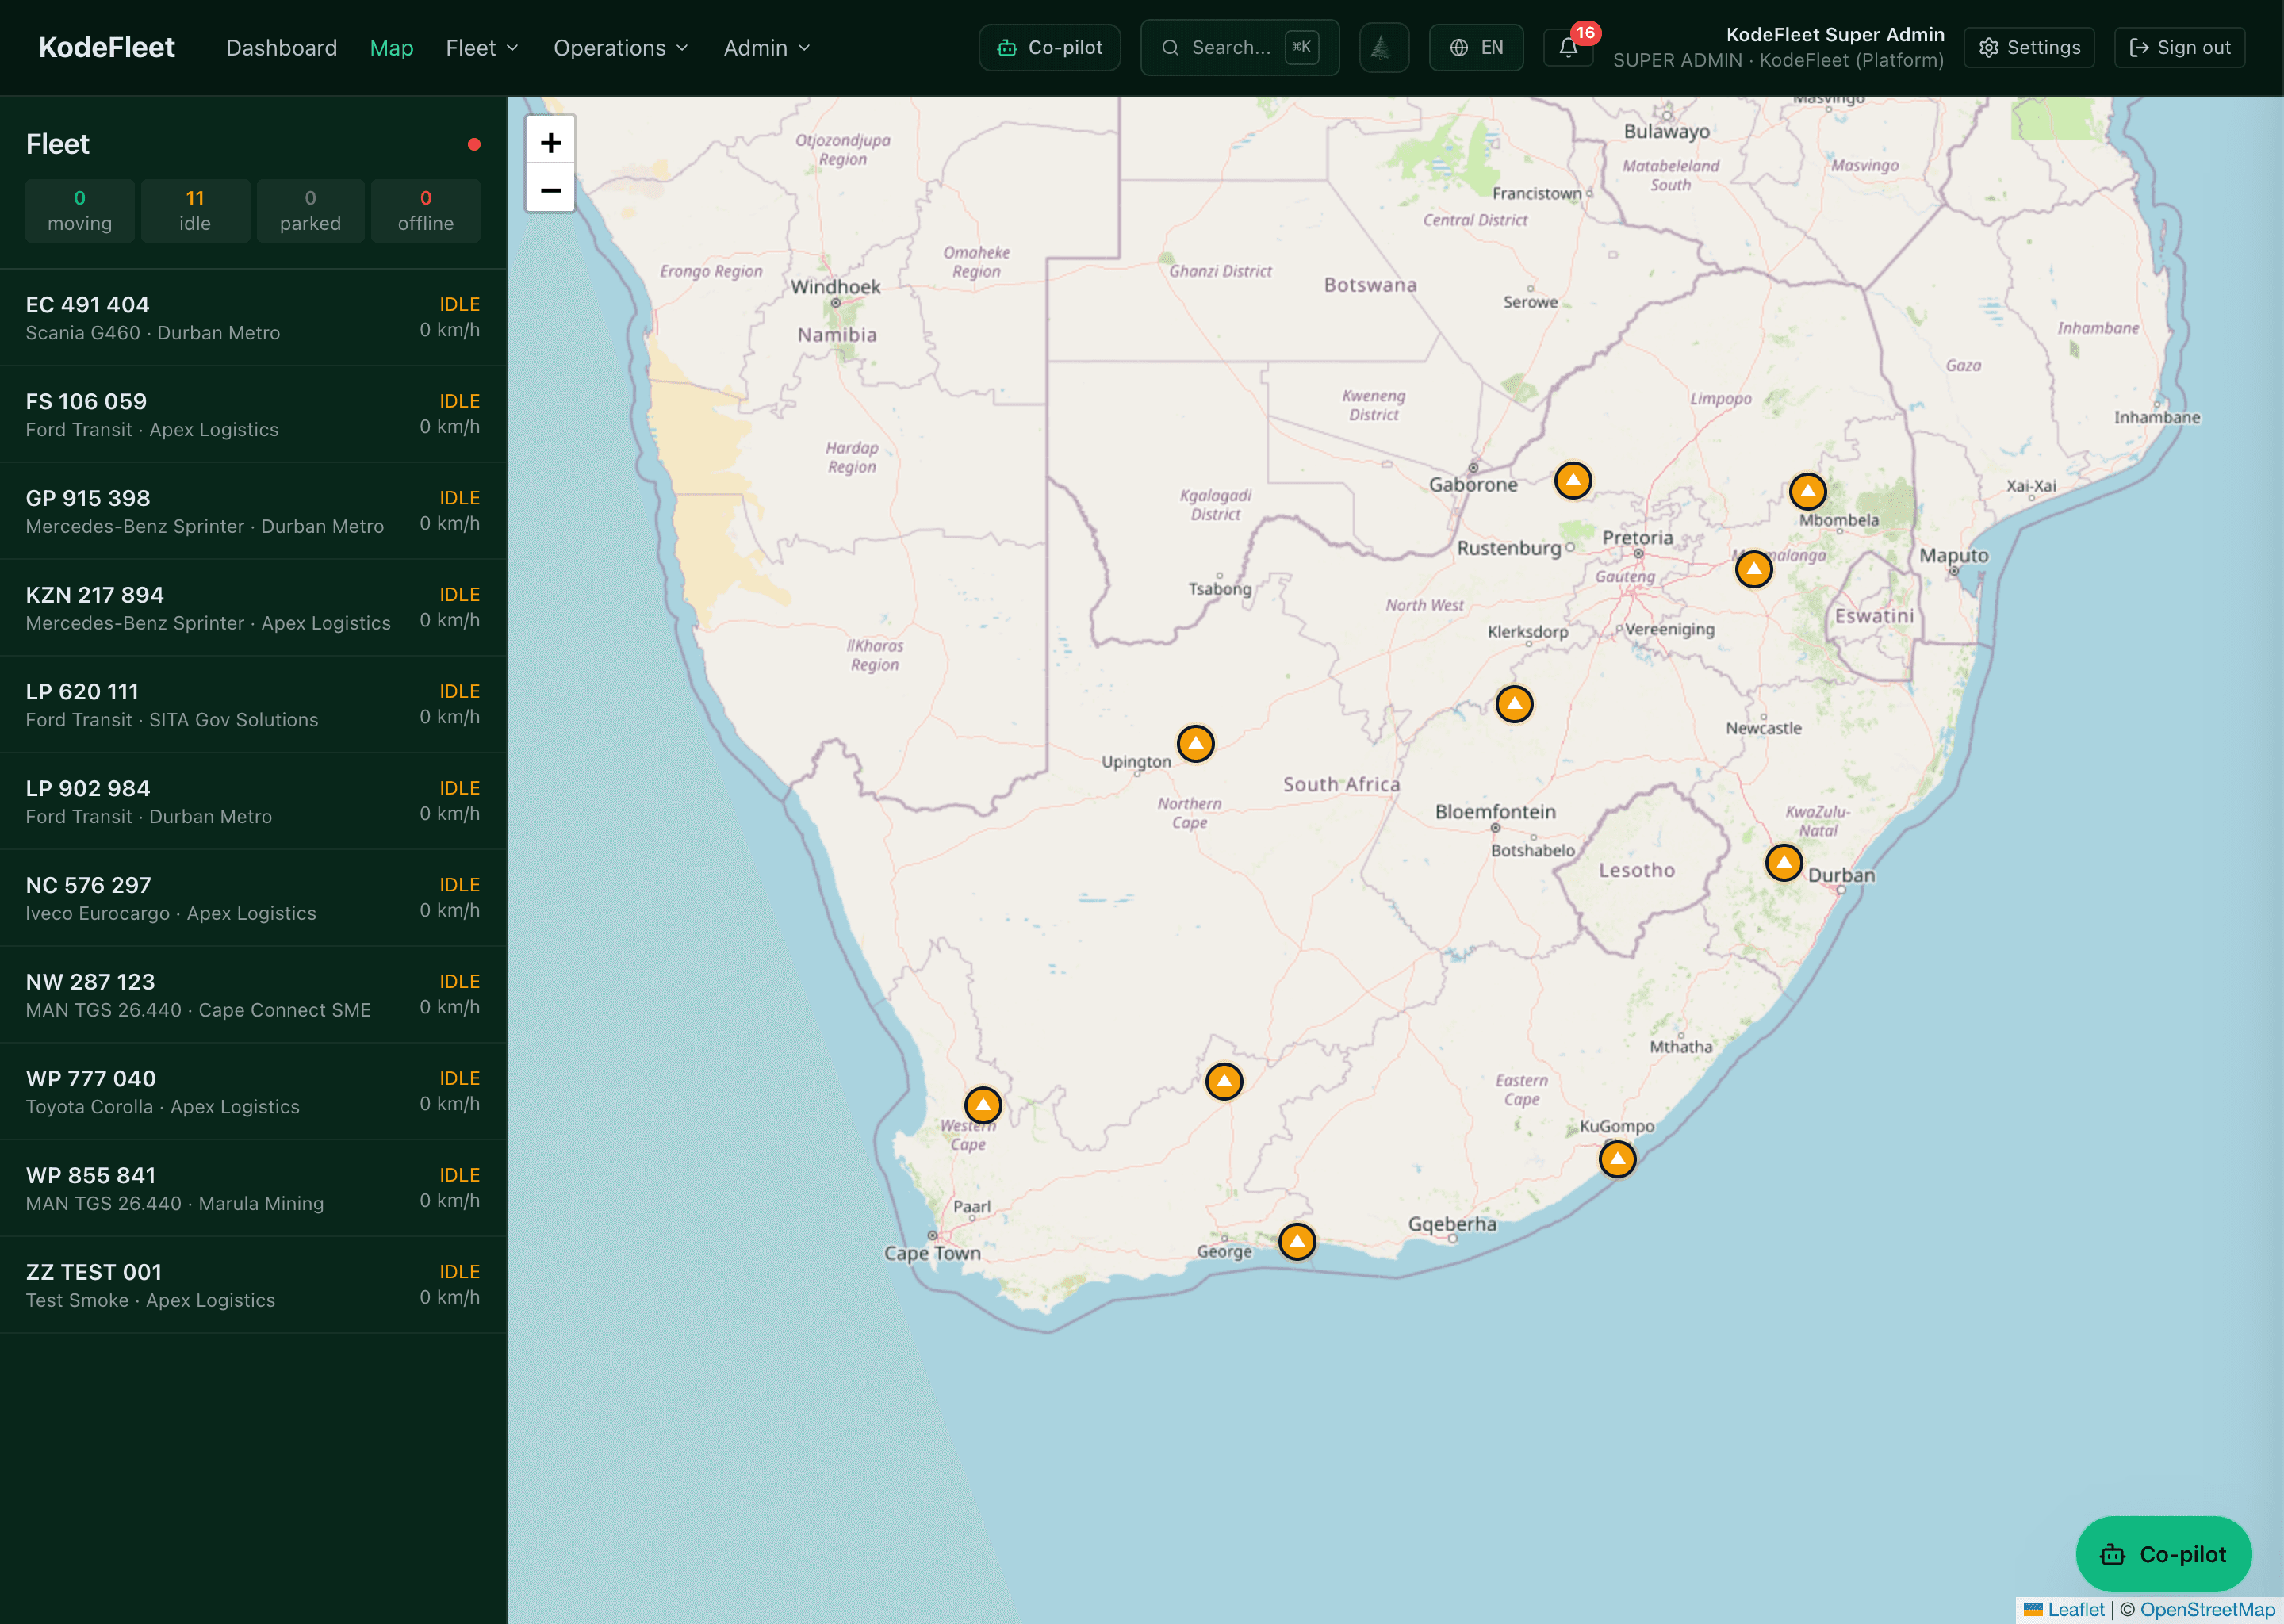Open the notifications bell

[1568, 48]
